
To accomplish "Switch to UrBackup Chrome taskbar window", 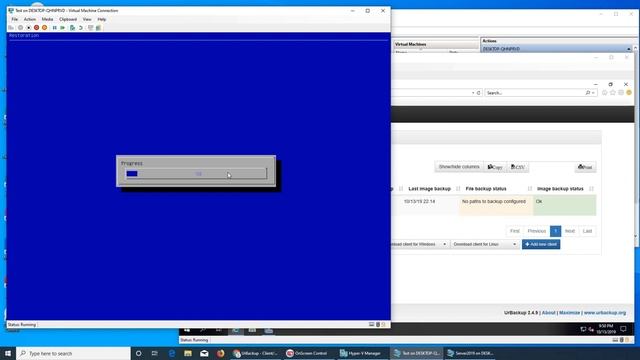I will [255, 353].
